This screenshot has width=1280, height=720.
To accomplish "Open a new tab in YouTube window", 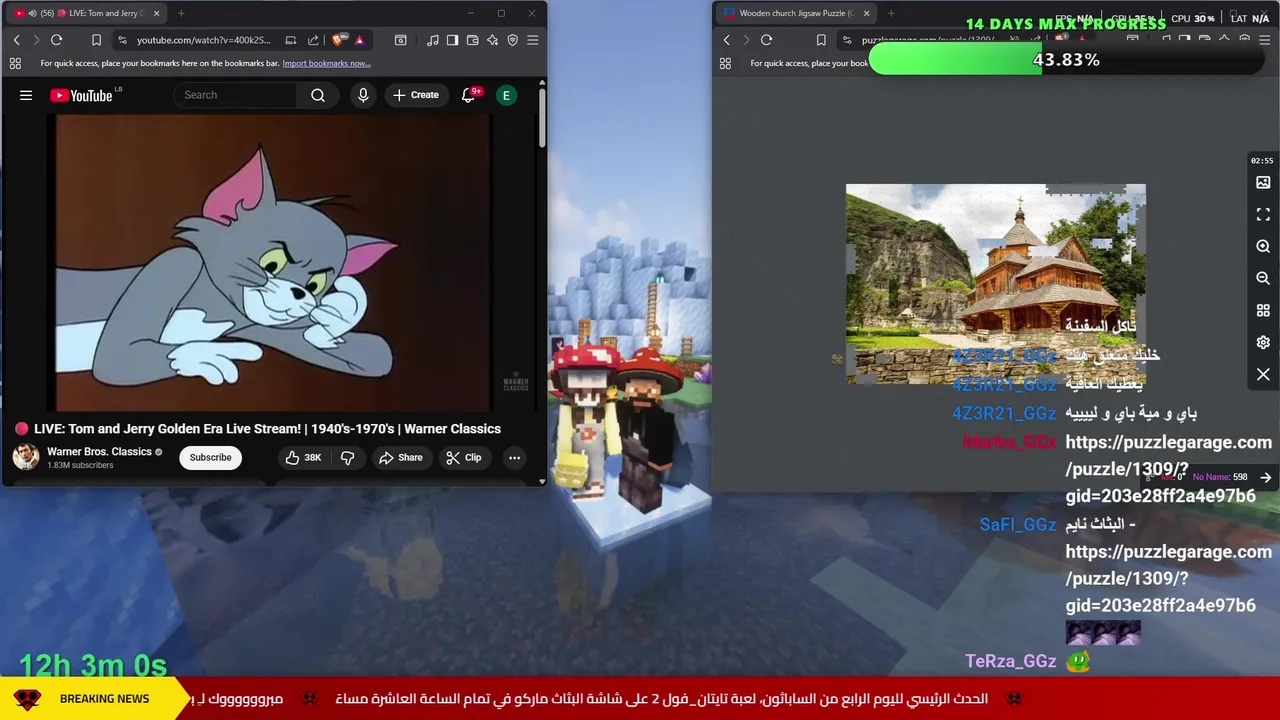I will point(181,13).
